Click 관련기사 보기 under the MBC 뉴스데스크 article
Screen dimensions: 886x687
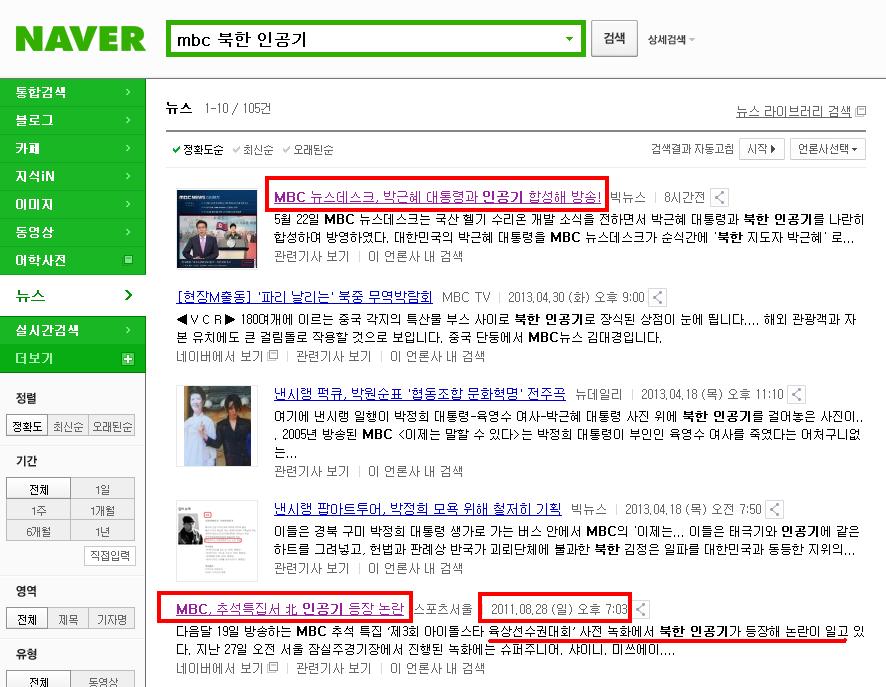[x=311, y=256]
